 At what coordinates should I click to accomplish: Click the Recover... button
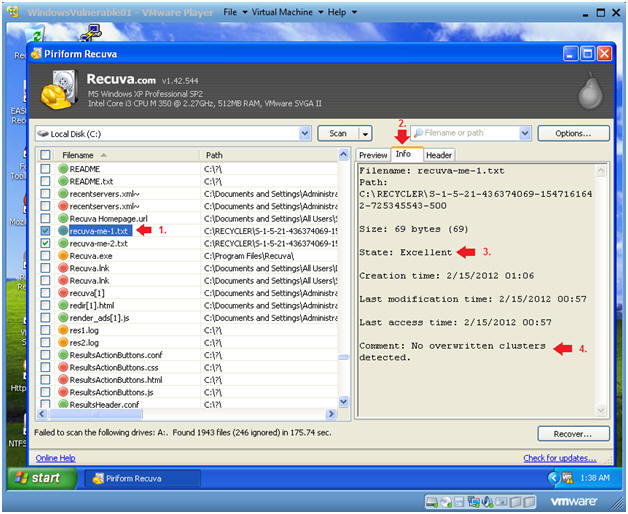click(573, 434)
